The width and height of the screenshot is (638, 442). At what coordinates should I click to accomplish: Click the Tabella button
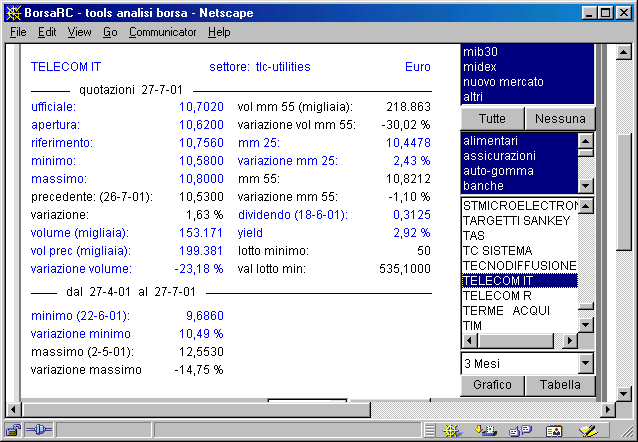pyautogui.click(x=560, y=385)
